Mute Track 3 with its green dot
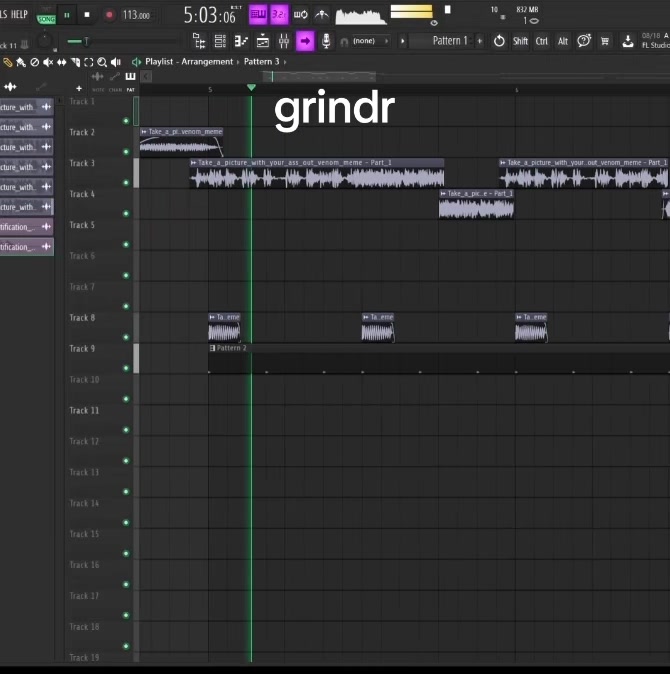The image size is (670, 674). (126, 183)
